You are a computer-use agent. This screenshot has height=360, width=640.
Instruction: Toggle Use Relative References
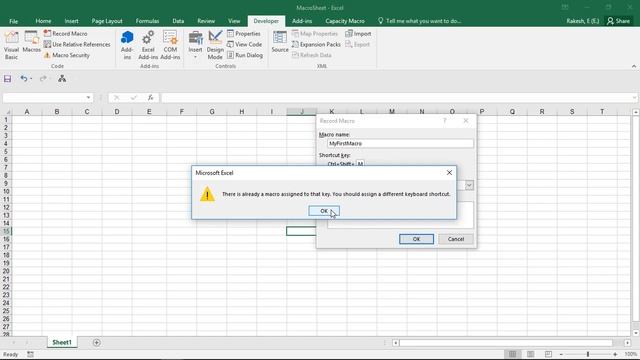[77, 44]
